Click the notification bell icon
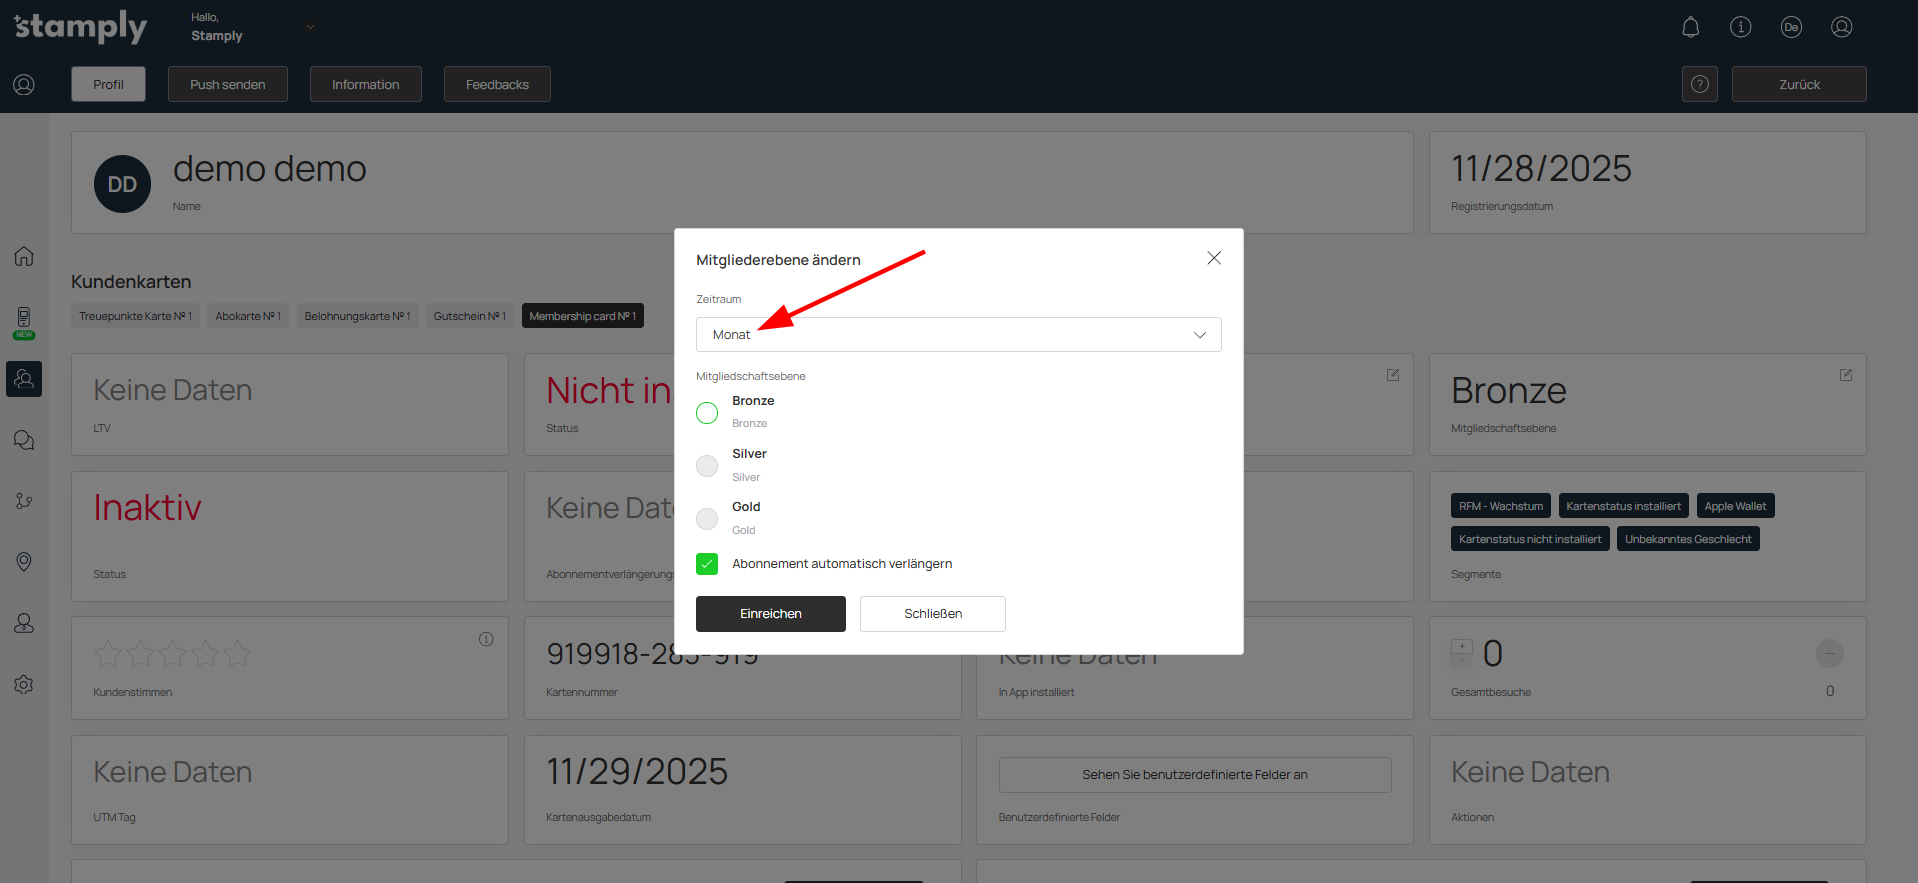Viewport: 1918px width, 883px height. click(1690, 27)
